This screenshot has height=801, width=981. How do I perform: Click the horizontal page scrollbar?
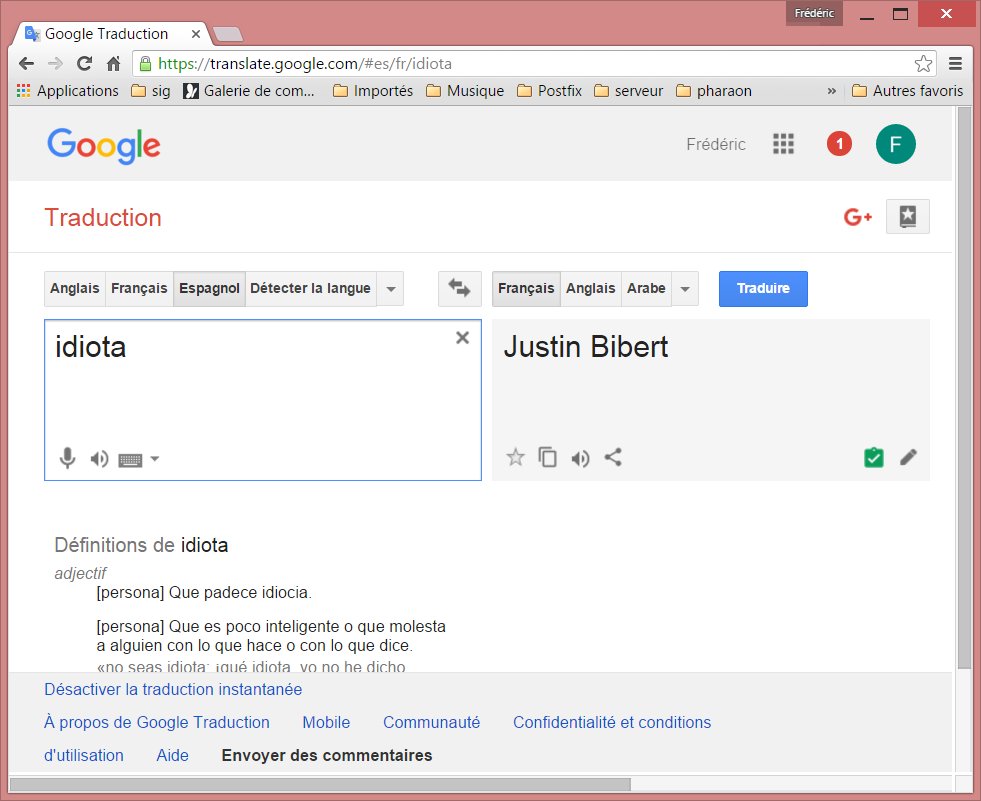click(x=320, y=784)
